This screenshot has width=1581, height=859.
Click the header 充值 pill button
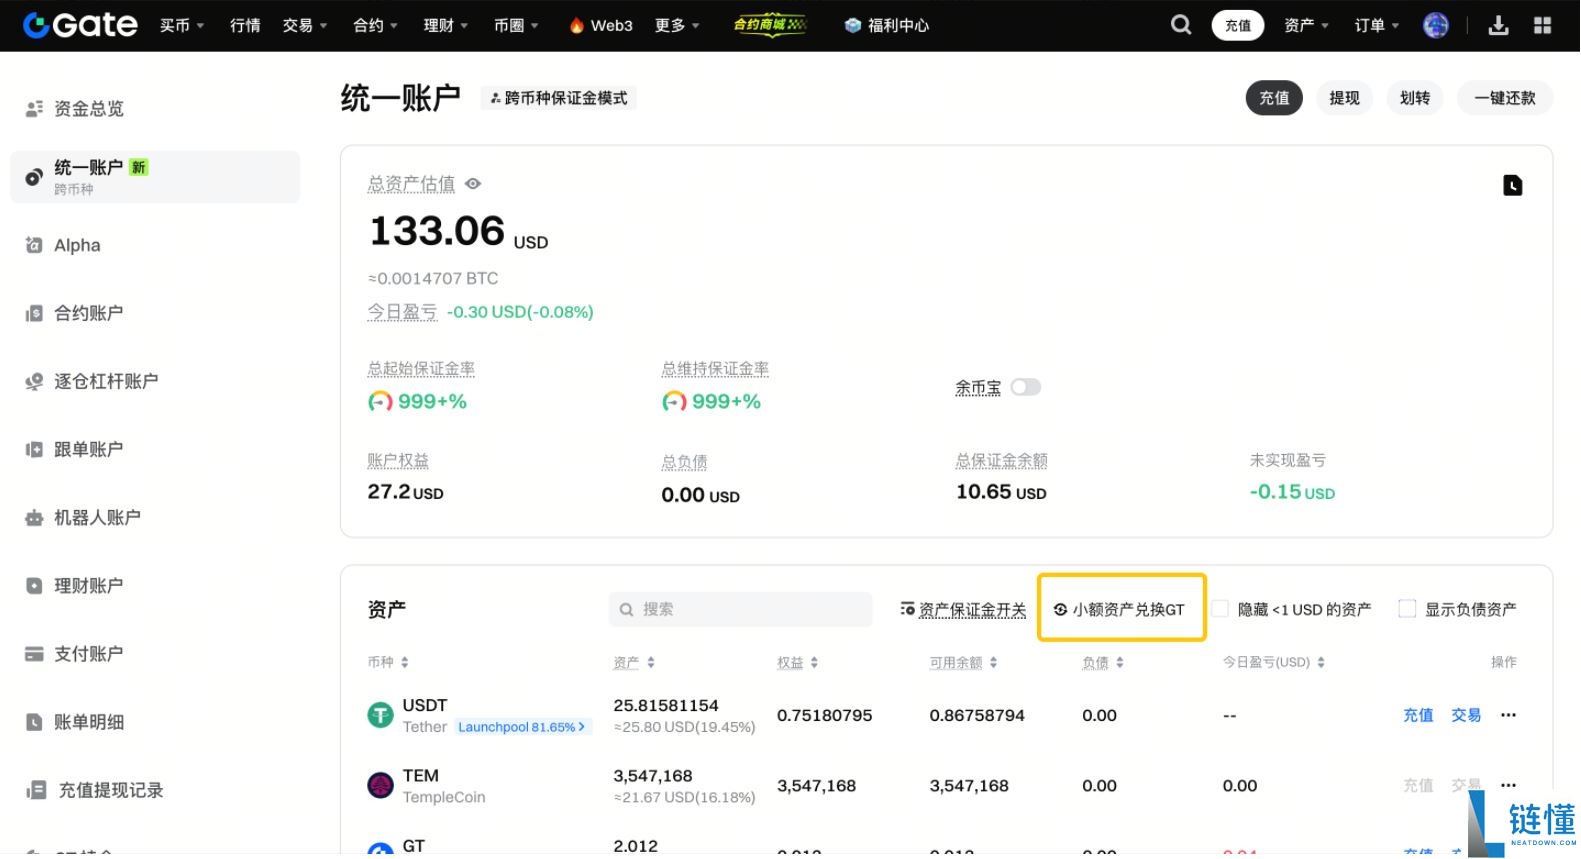coord(1238,25)
